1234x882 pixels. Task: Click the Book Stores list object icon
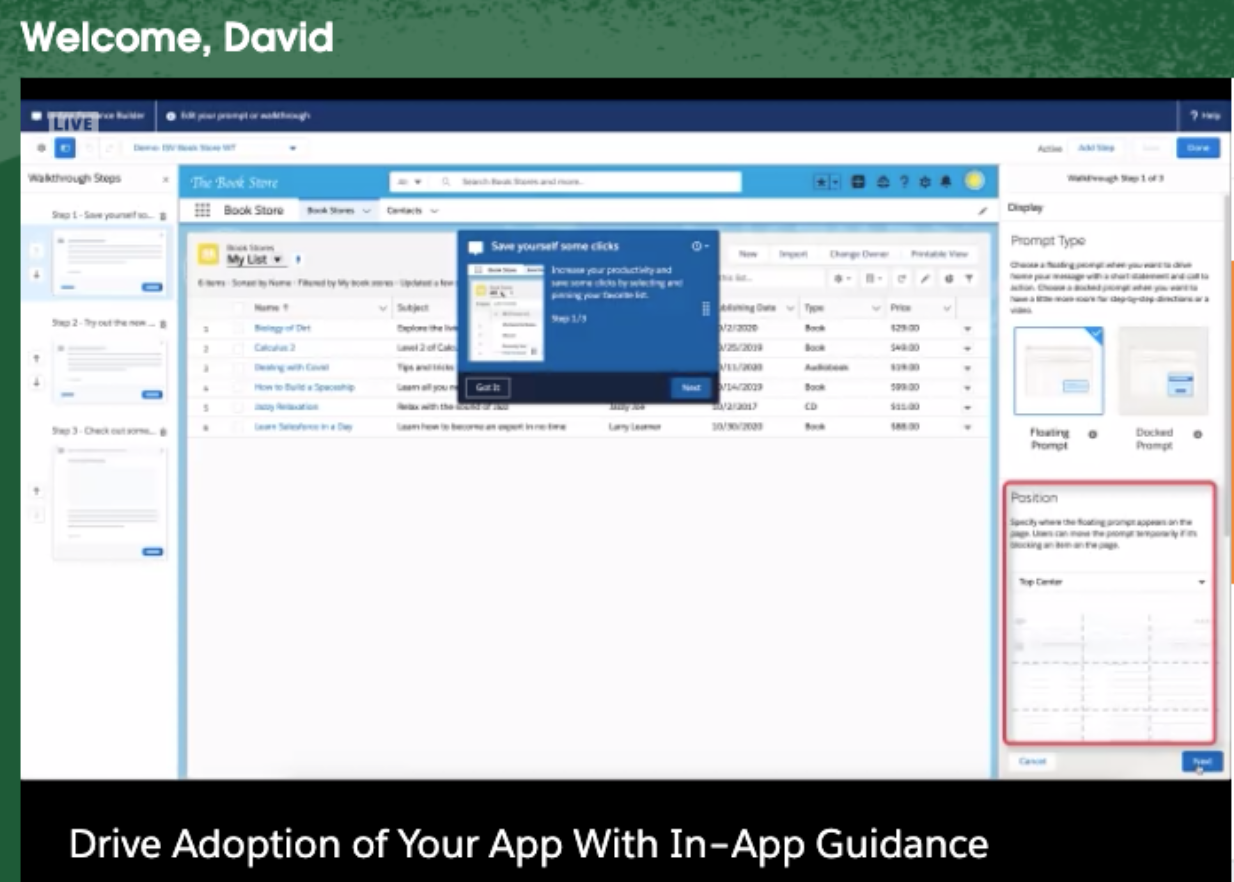209,255
